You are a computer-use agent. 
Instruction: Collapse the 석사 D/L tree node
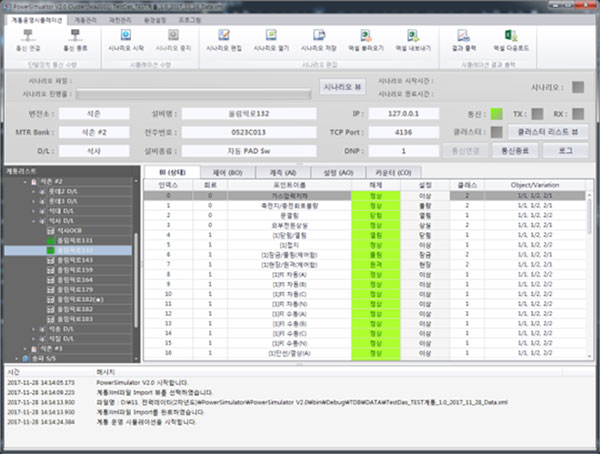pyautogui.click(x=32, y=221)
